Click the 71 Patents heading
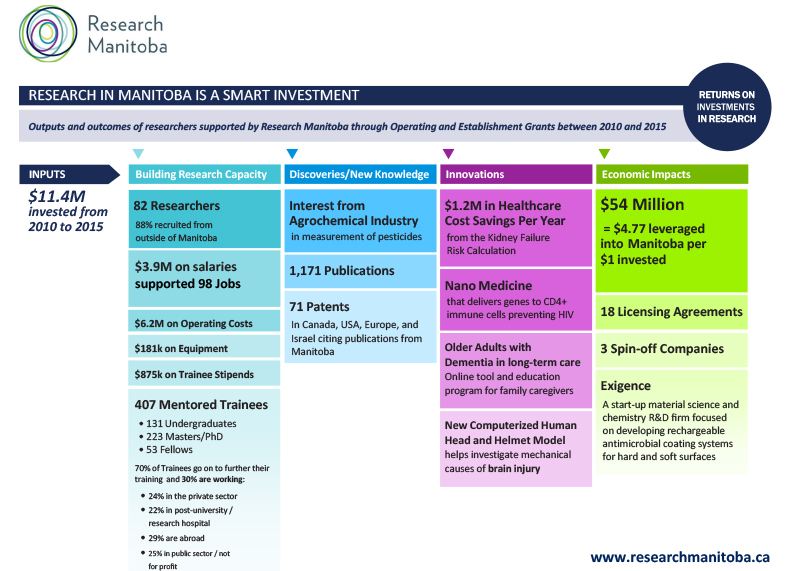 [319, 307]
